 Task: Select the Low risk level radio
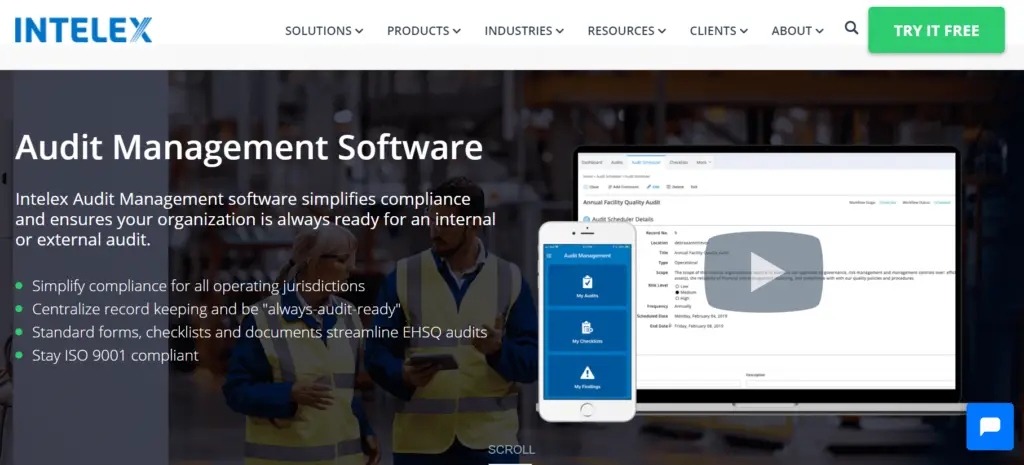(677, 286)
